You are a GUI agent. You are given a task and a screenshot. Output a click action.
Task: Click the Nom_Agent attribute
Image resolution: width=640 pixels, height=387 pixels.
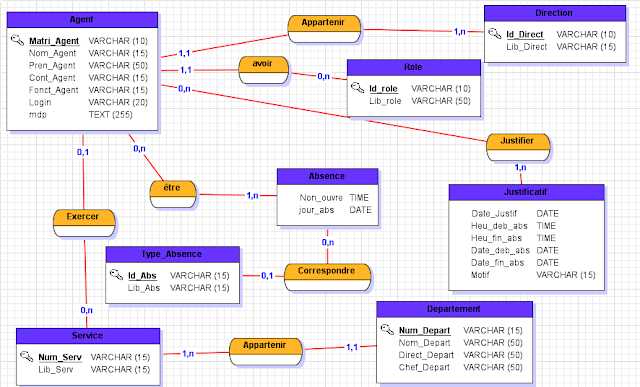(52, 53)
